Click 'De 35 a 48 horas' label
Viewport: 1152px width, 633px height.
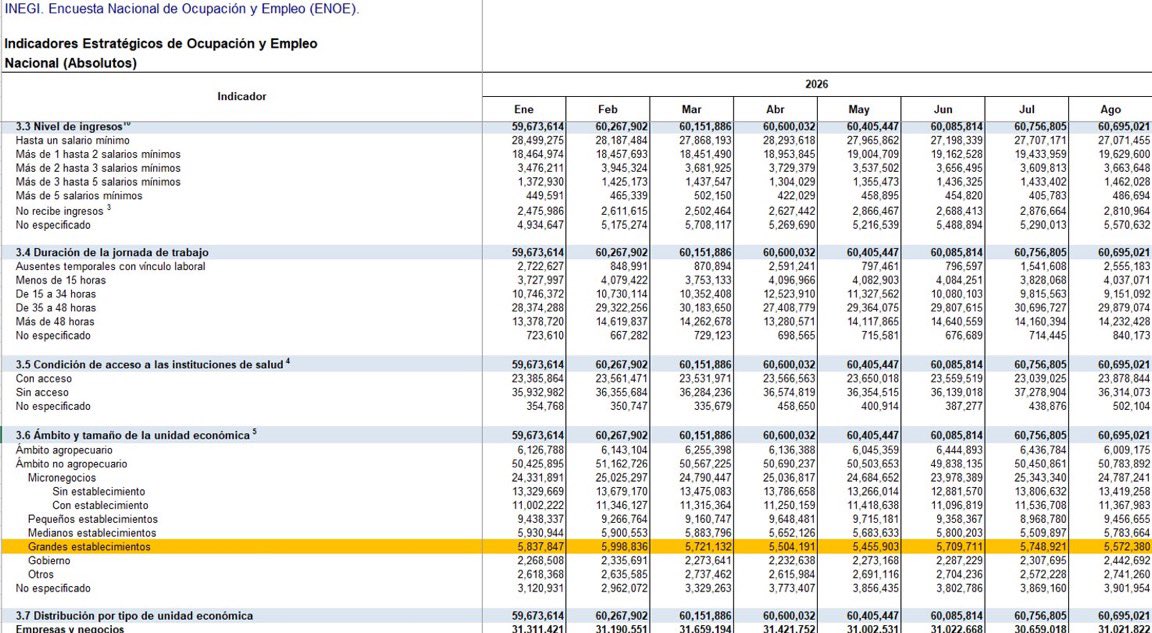tap(55, 308)
